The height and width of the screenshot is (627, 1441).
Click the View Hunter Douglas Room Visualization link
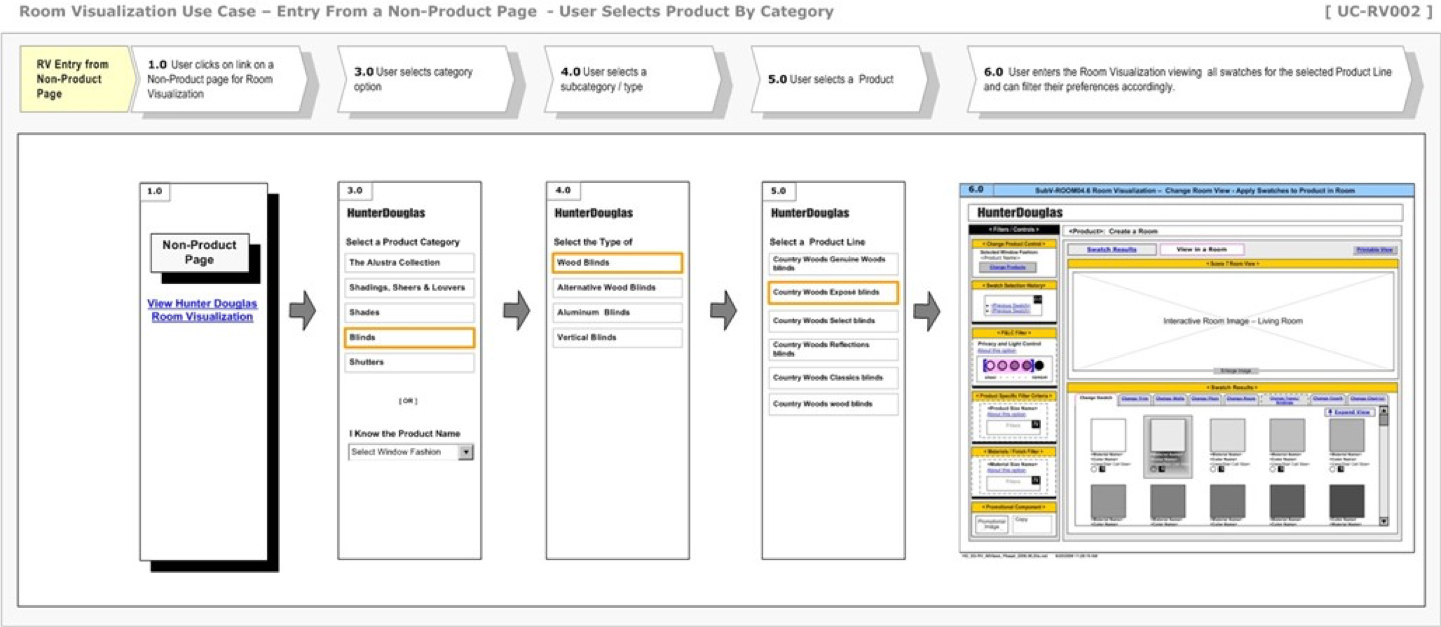click(202, 310)
